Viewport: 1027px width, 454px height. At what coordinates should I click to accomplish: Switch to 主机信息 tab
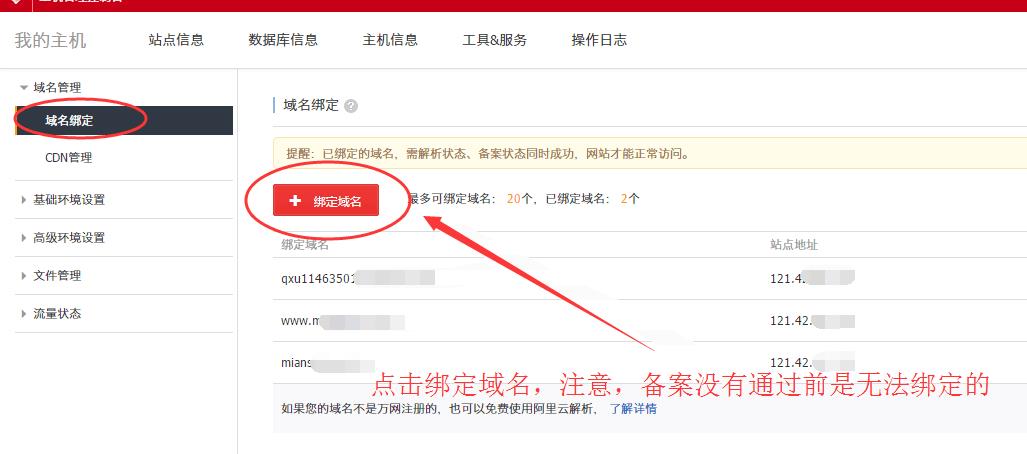point(390,40)
